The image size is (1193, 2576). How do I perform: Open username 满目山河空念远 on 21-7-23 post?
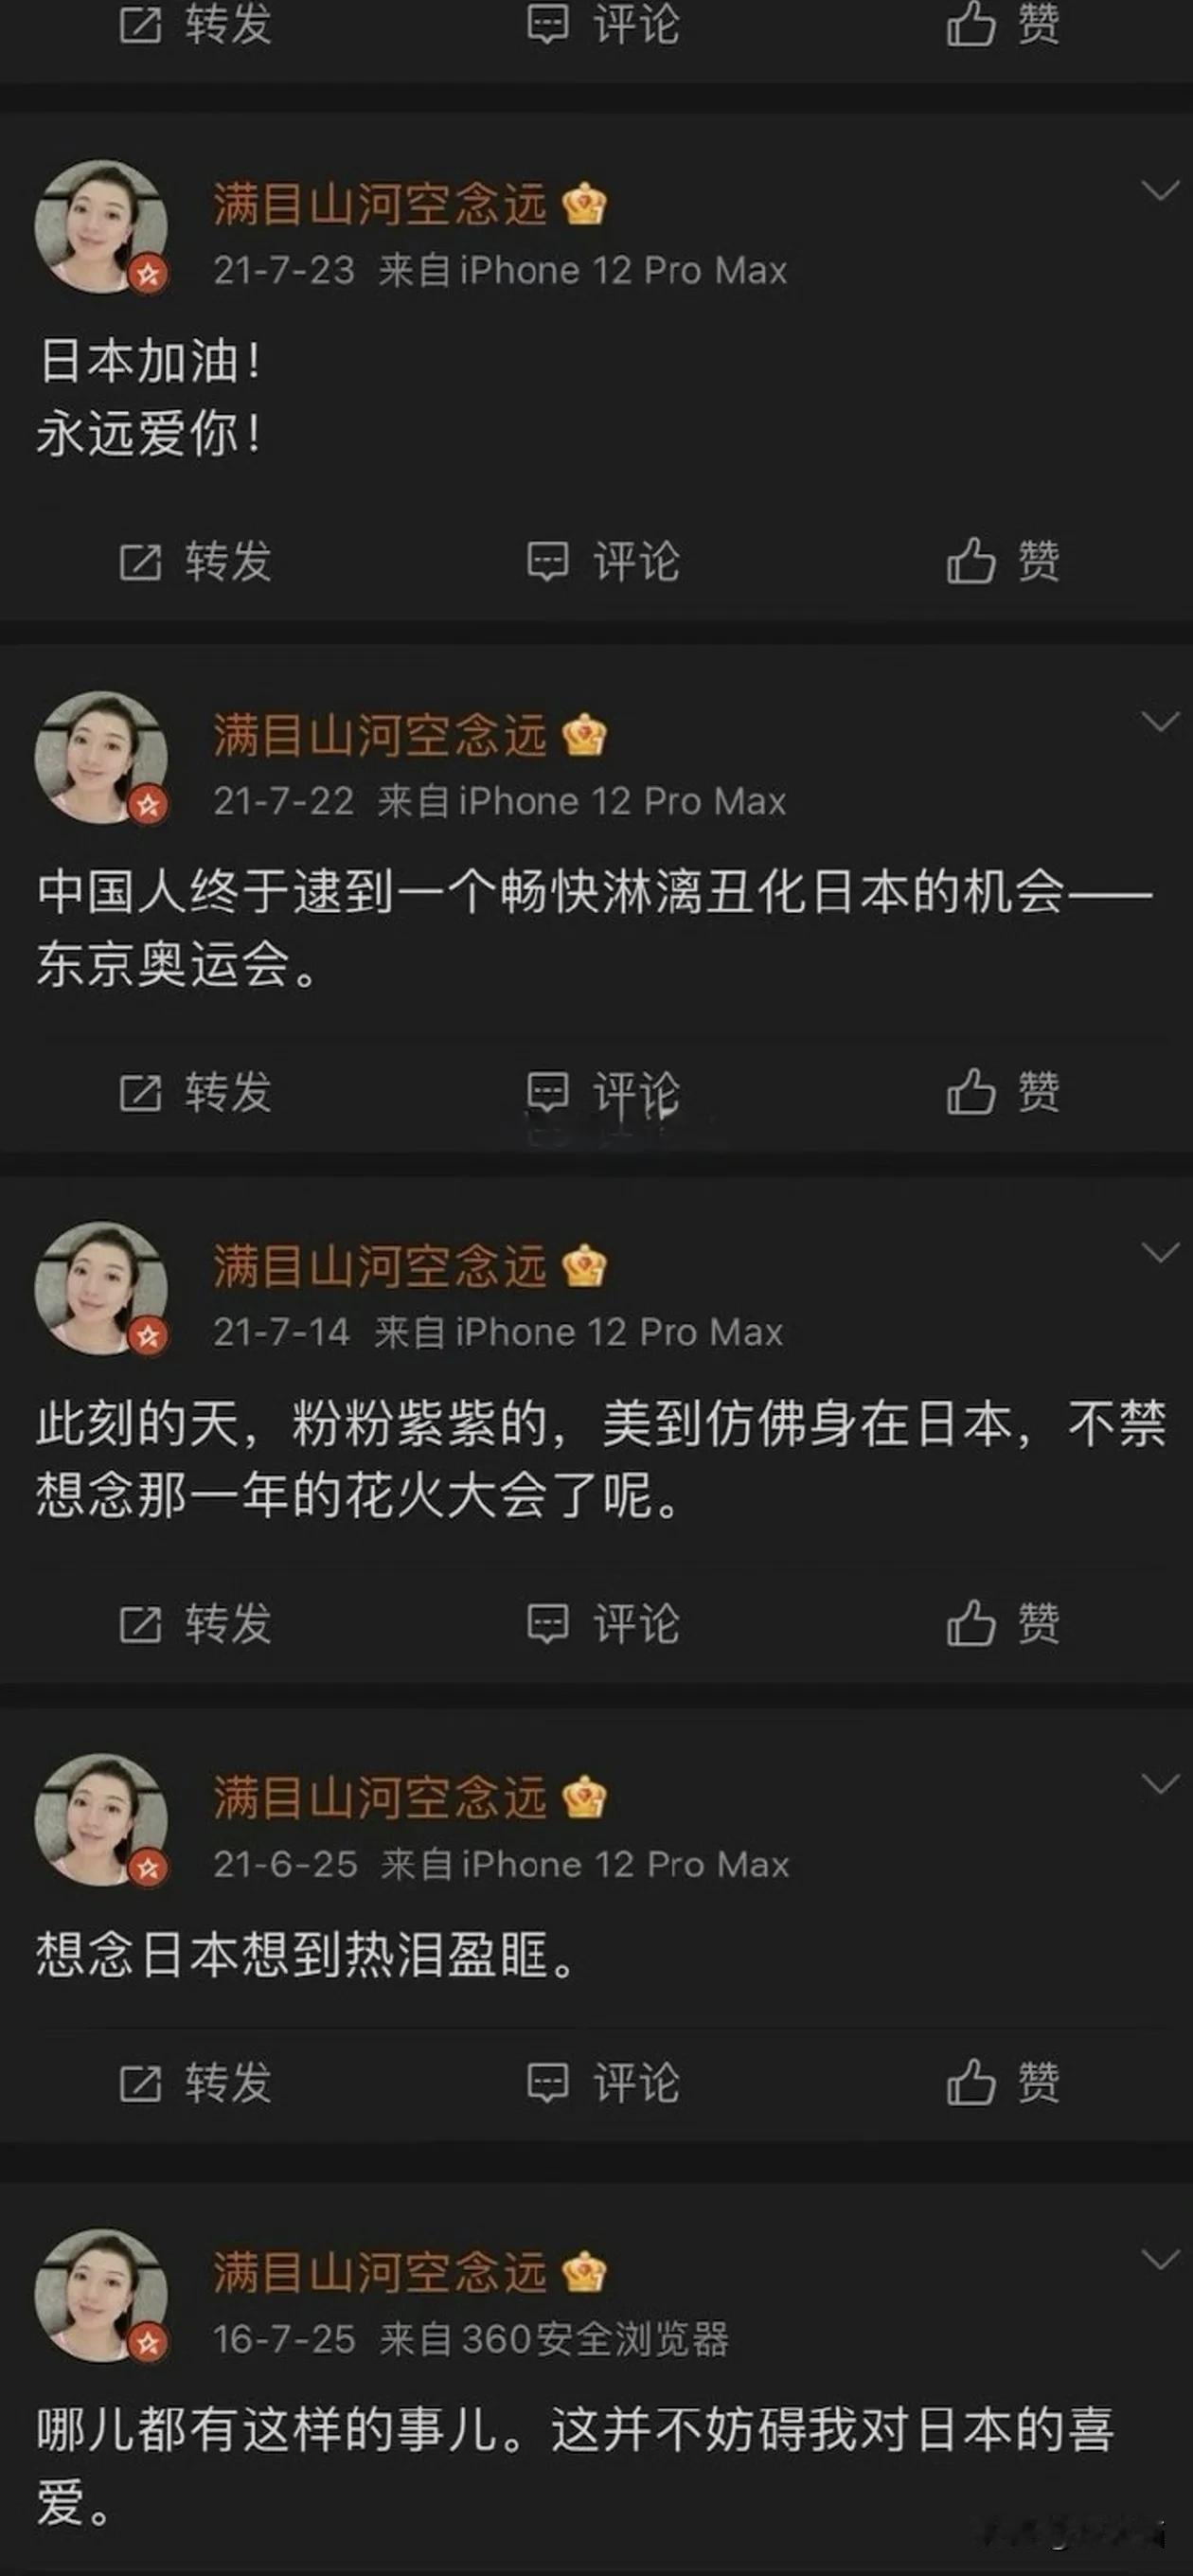(380, 205)
